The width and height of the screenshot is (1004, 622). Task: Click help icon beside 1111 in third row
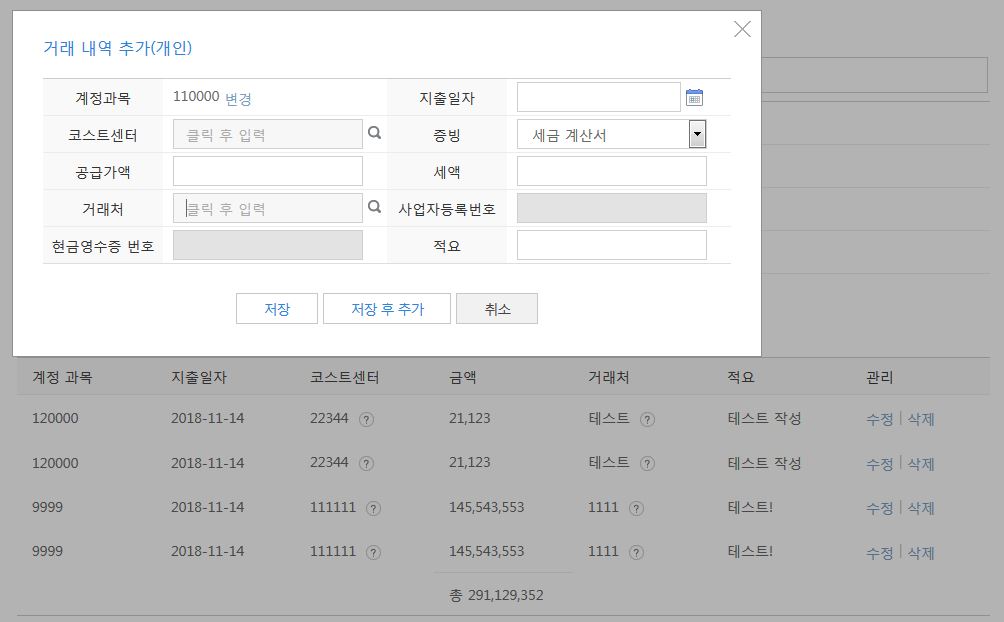636,509
